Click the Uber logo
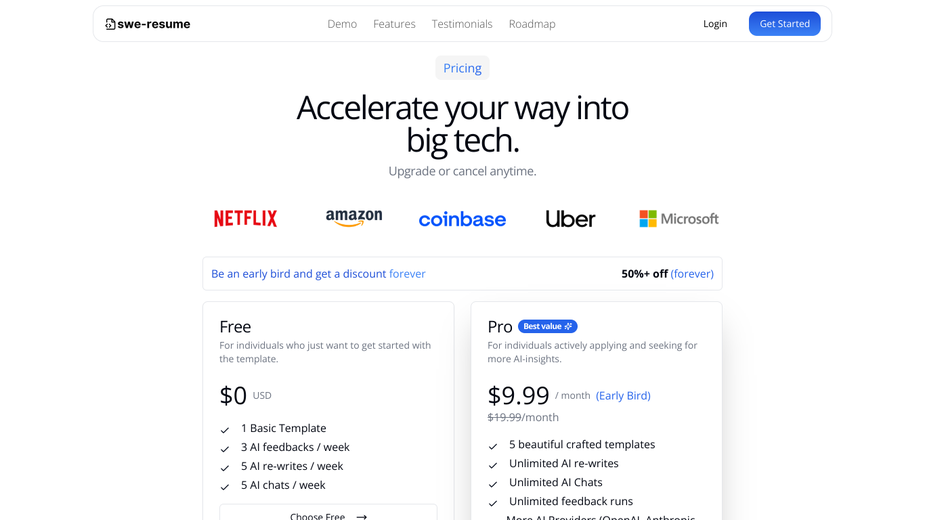Screen dimensions: 925x520 coord(570,219)
